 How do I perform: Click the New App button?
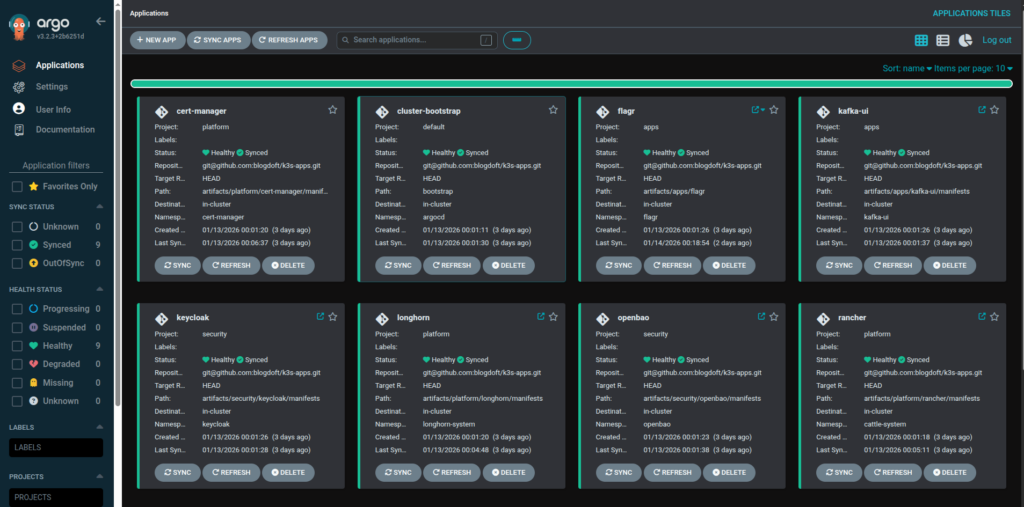[x=157, y=40]
